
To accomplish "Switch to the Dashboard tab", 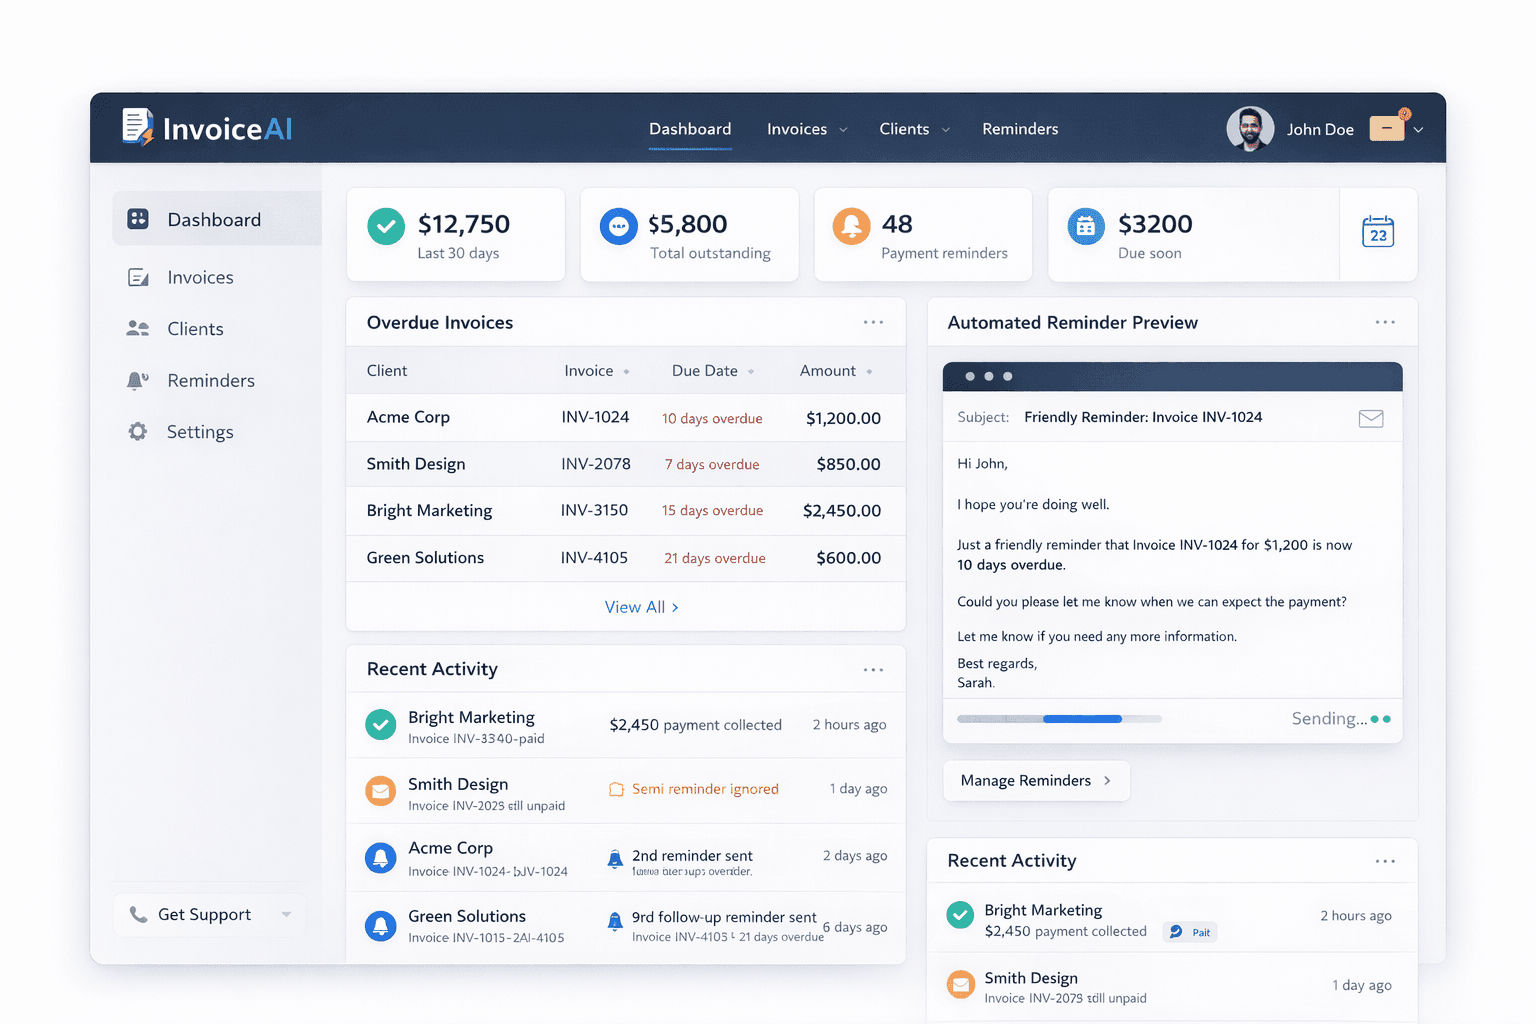I will [690, 128].
